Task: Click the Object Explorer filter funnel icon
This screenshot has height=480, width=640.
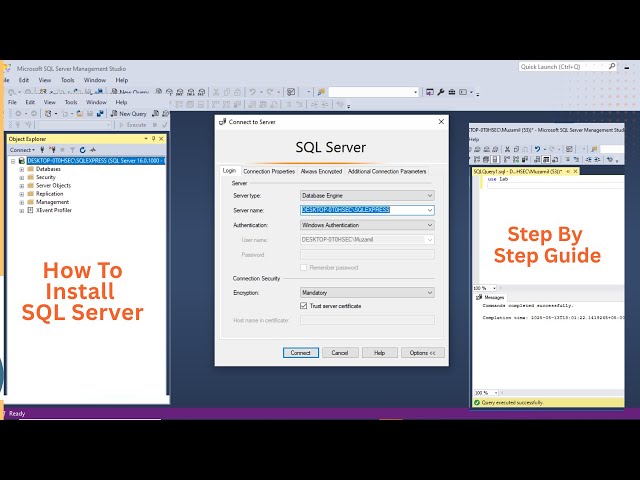Action: (72, 150)
